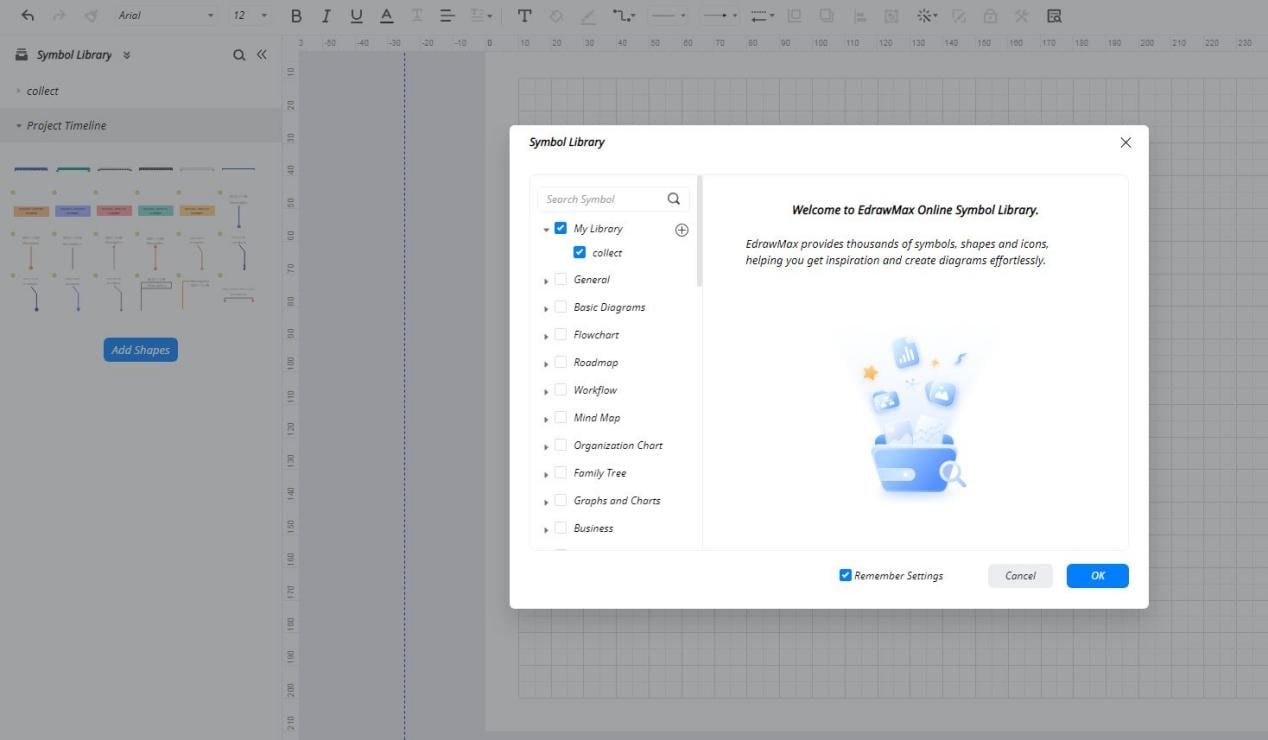Image resolution: width=1268 pixels, height=740 pixels.
Task: Expand the Flowchart category arrow
Action: [x=546, y=336]
